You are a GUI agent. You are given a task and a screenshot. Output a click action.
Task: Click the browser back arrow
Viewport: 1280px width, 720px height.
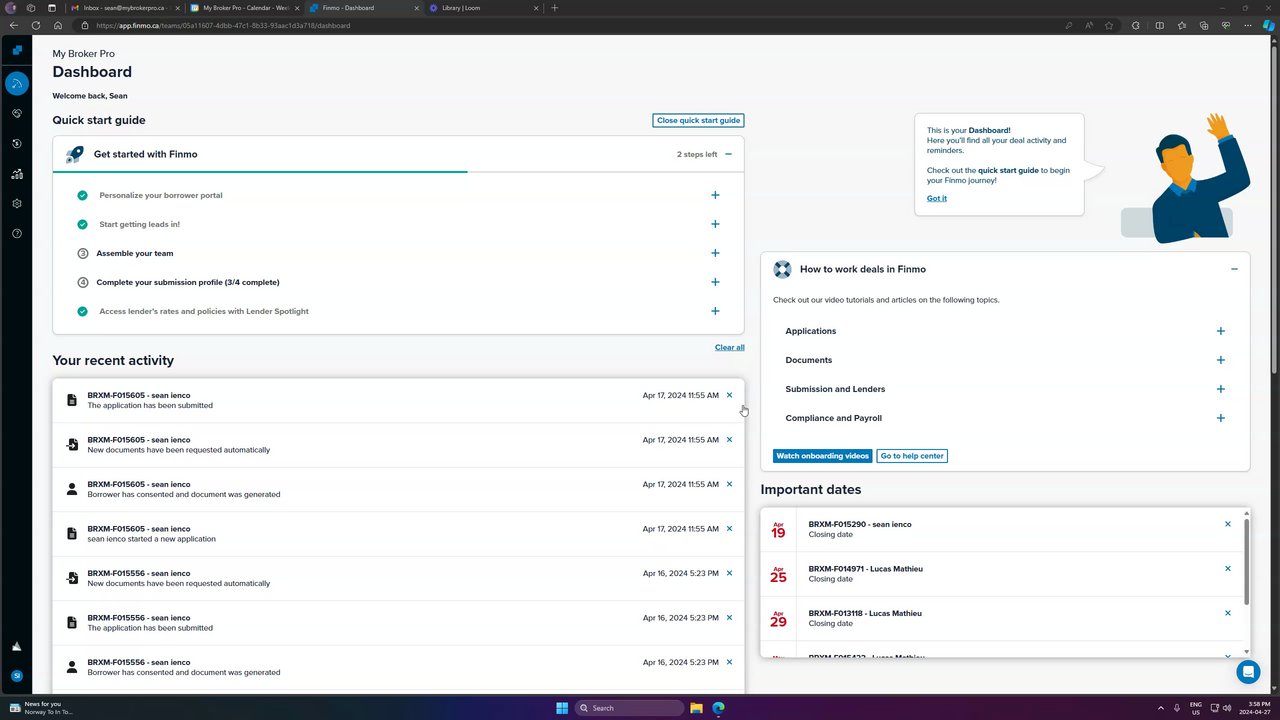[x=14, y=25]
